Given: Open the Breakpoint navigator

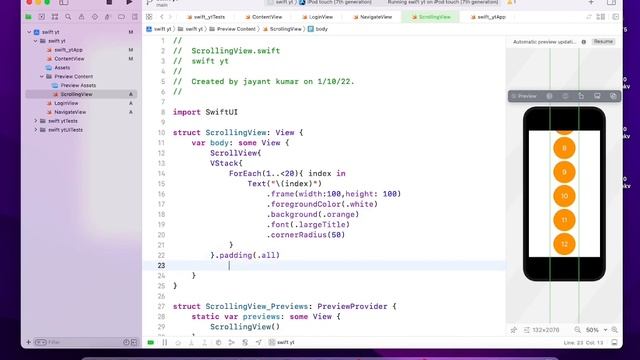Looking at the screenshot, I should (x=121, y=17).
